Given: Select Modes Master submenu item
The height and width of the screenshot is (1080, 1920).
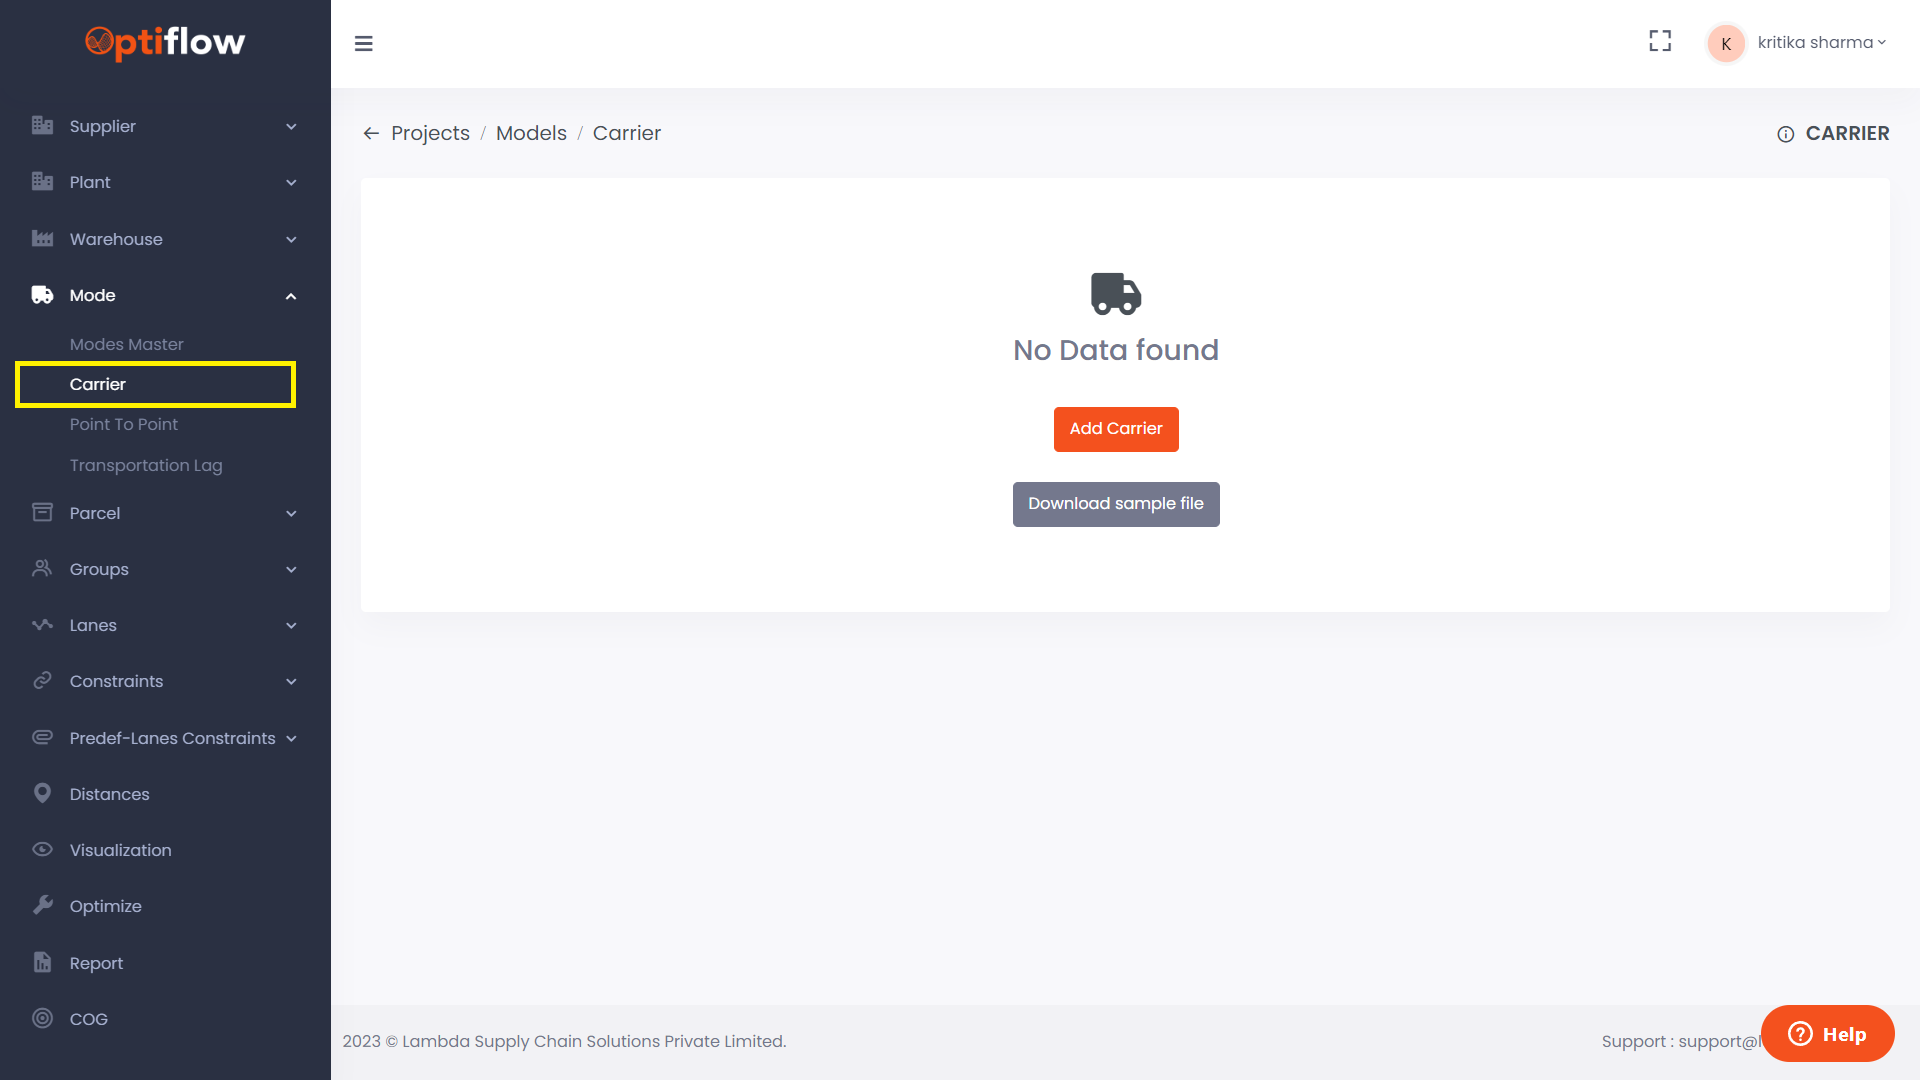Looking at the screenshot, I should 126,344.
